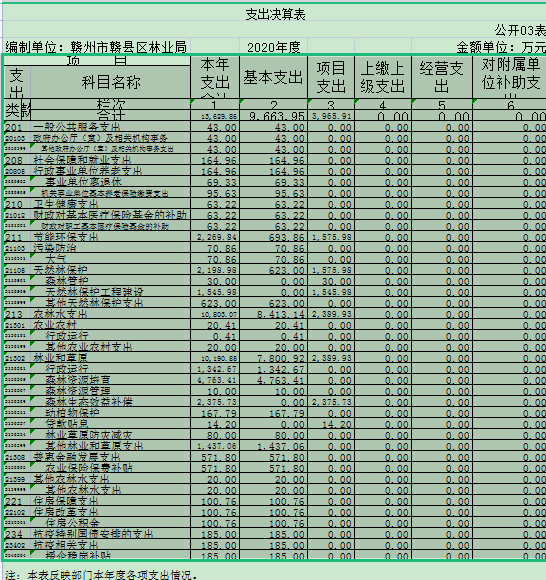546x580 pixels.
Task: Select the row name 社会保障和就业支出
Action: pyautogui.click(x=82, y=160)
